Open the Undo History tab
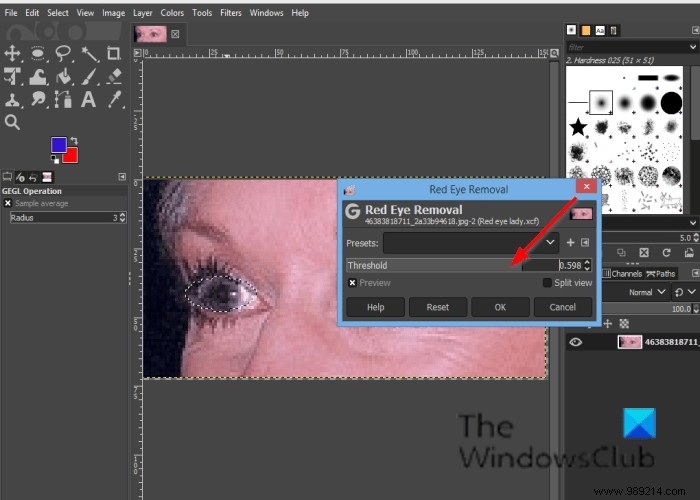 tap(33, 178)
